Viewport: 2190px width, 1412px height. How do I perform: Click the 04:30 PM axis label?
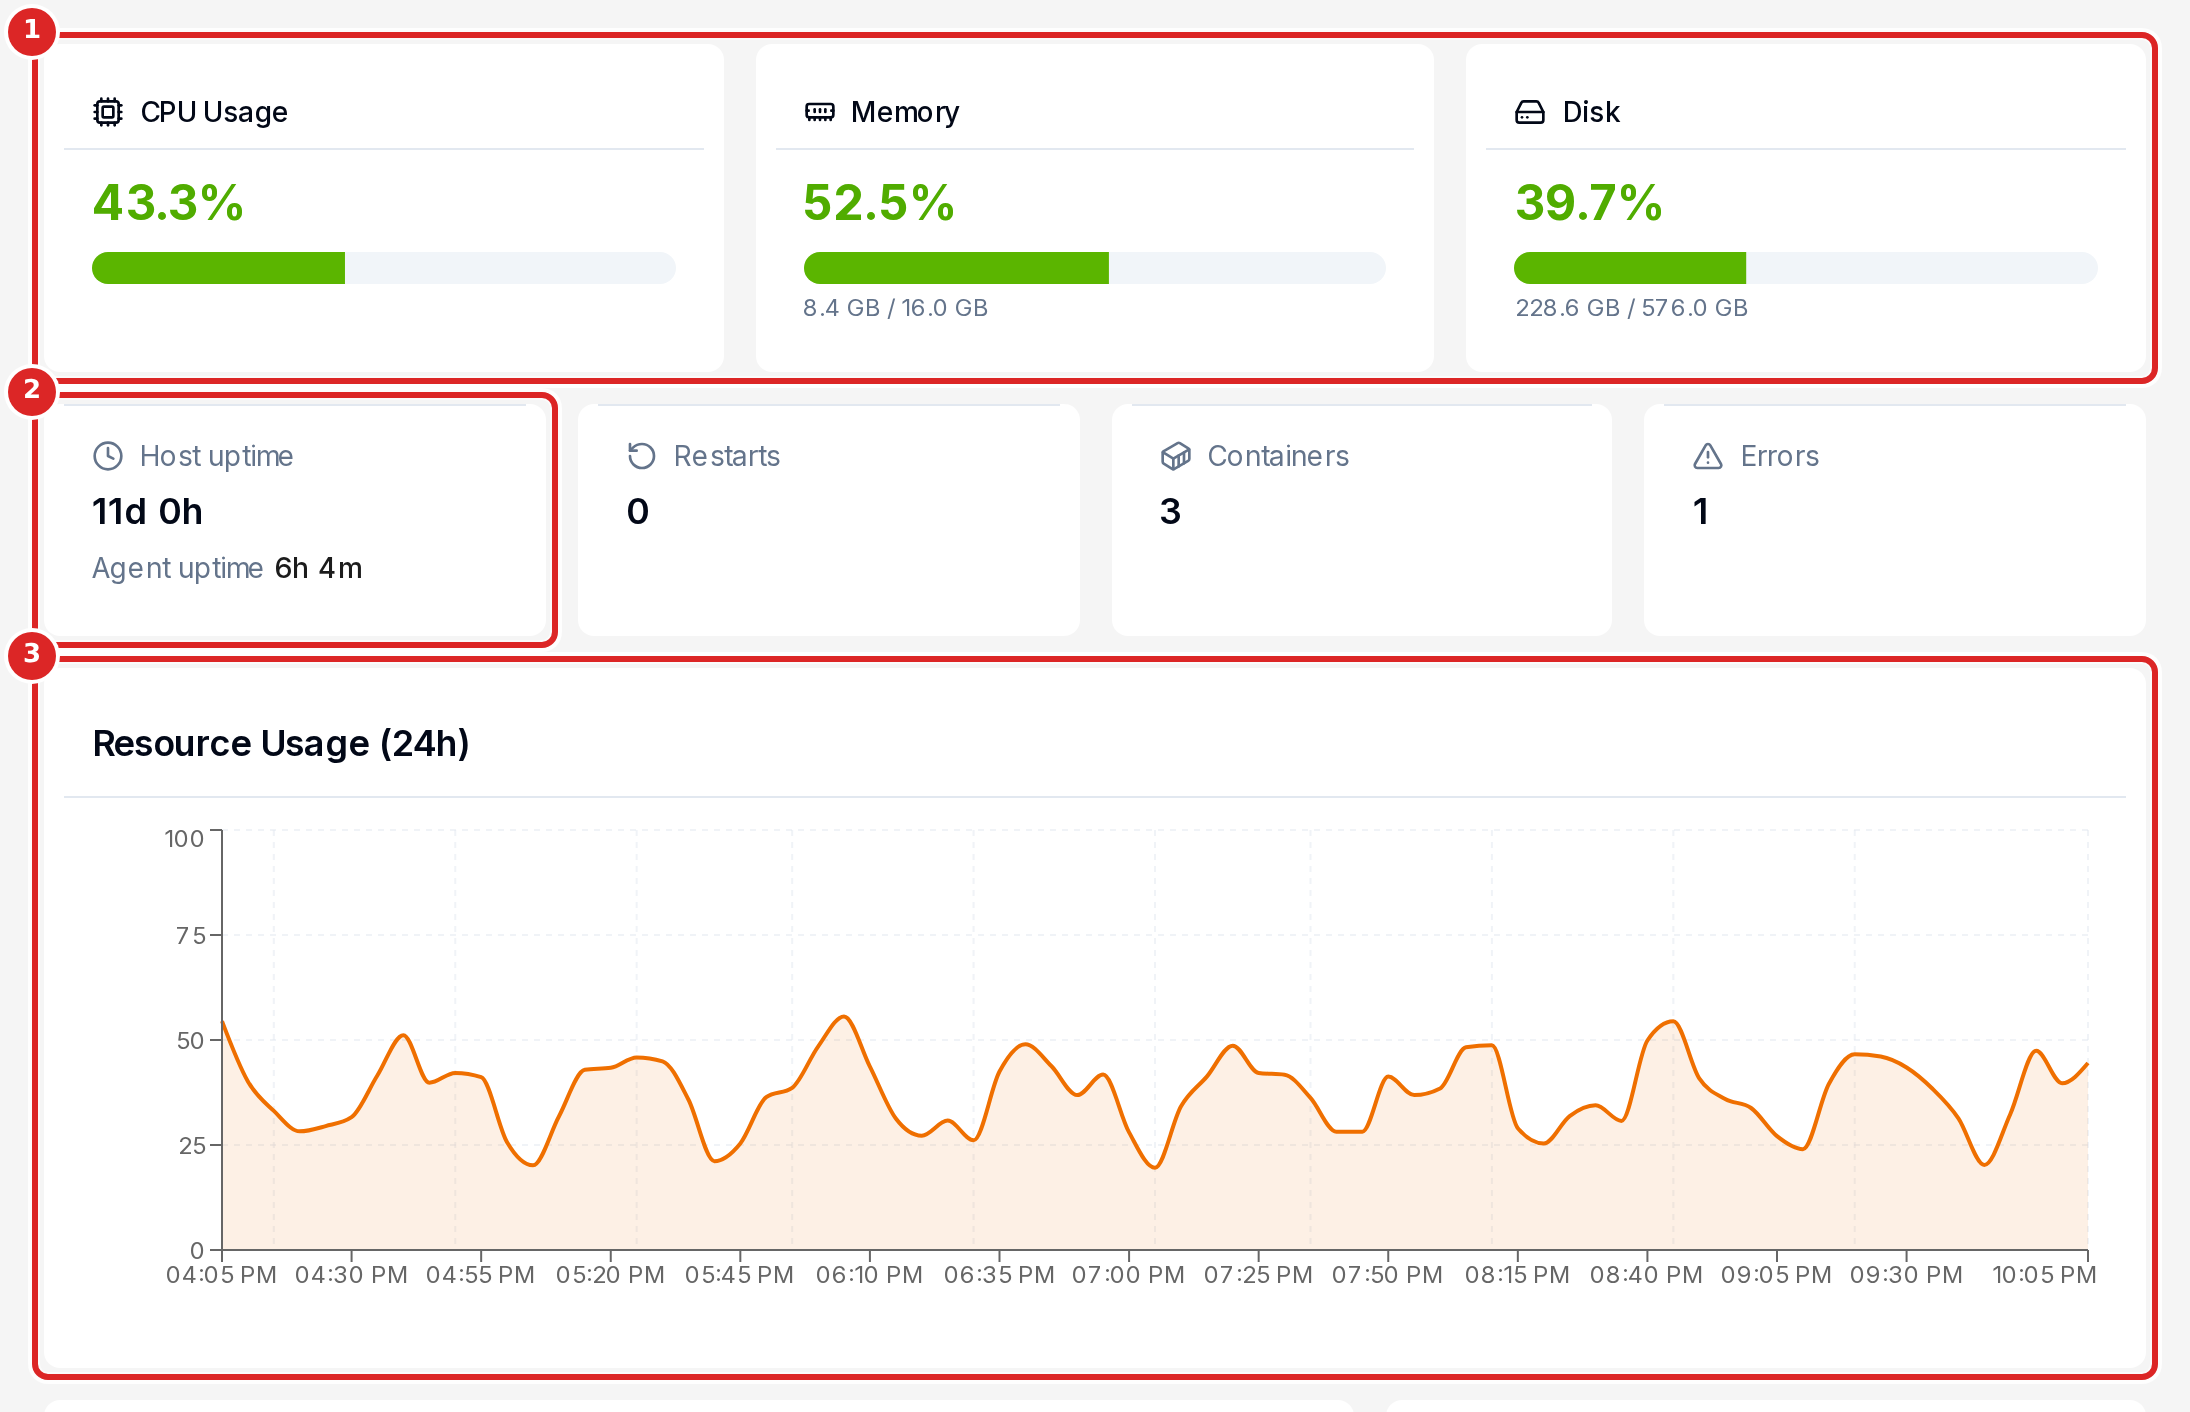351,1275
